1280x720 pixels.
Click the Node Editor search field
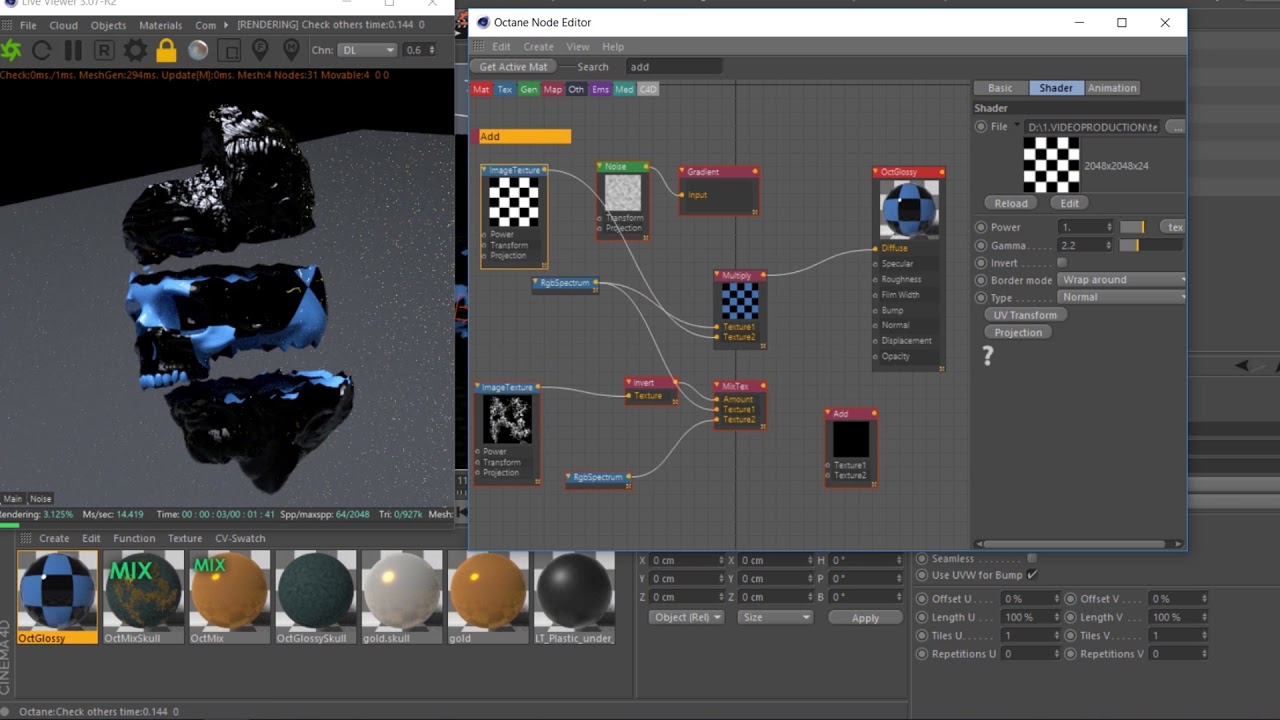(x=673, y=67)
